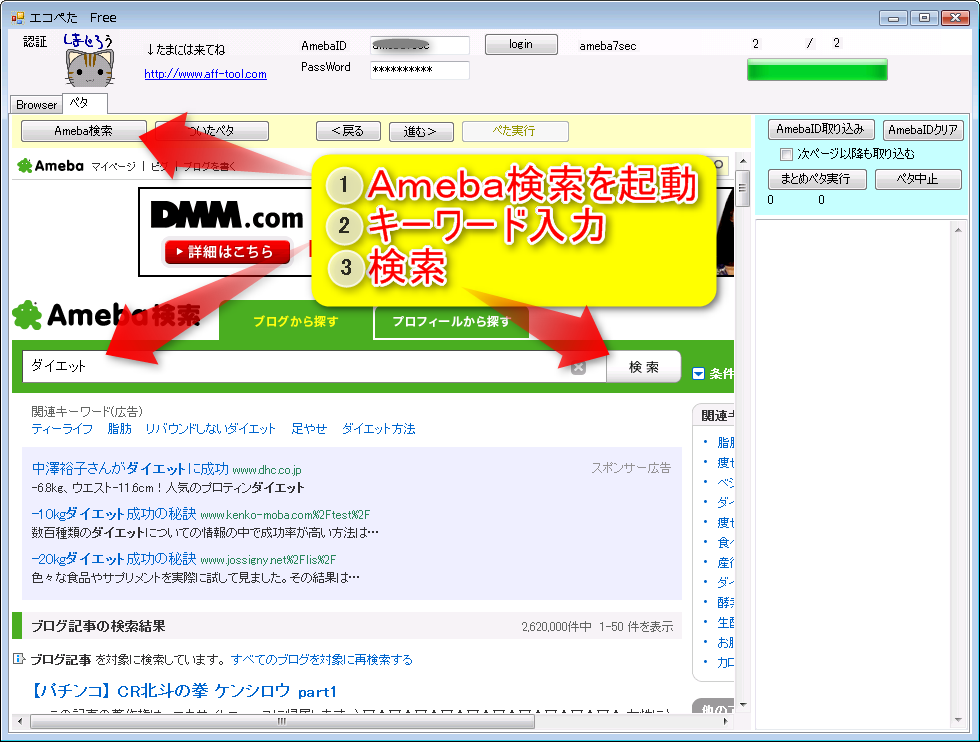Click the green progress bar
This screenshot has width=980, height=742.
pos(817,69)
